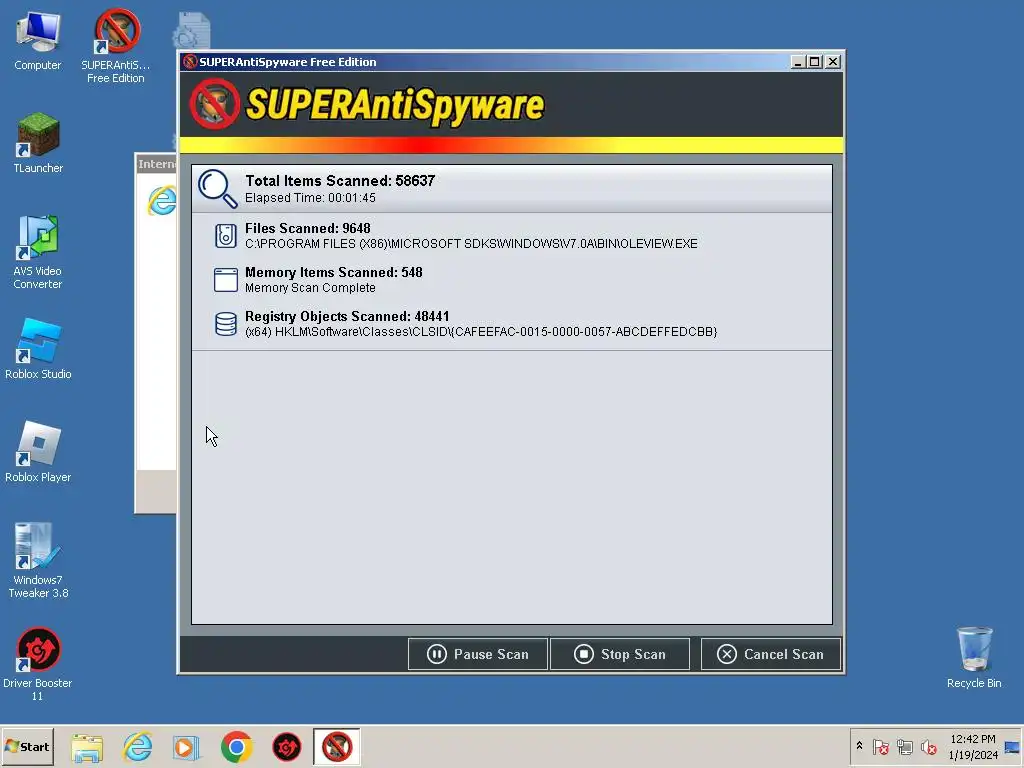
Task: Open Windows Explorer from the taskbar
Action: tap(87, 747)
